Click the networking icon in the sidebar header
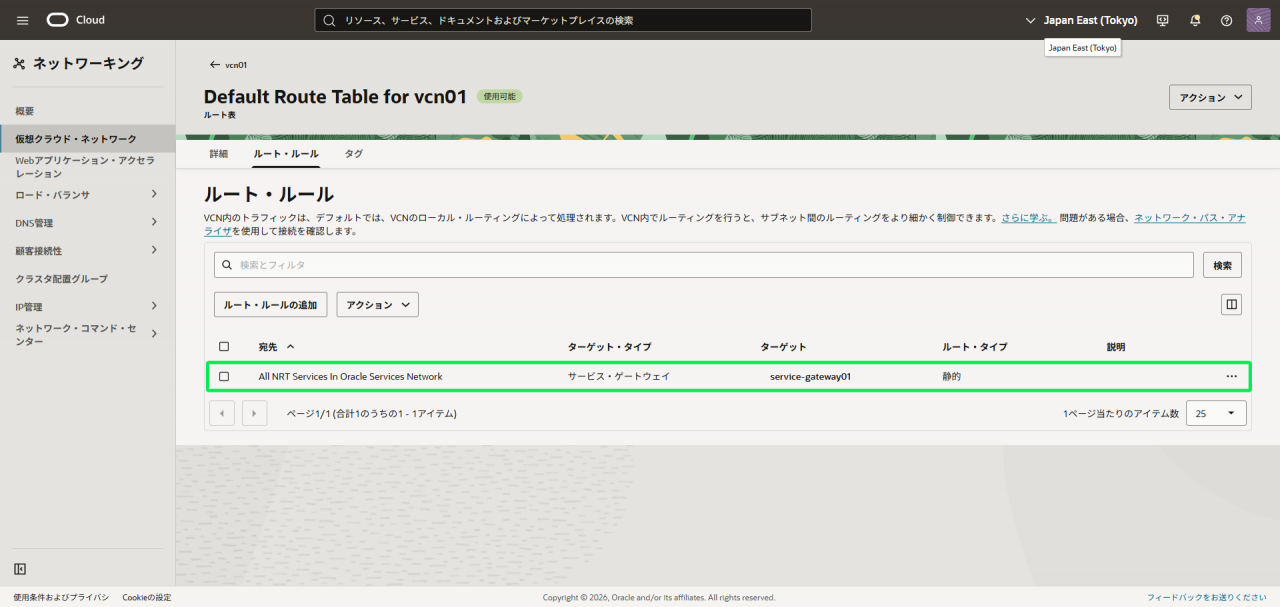The width and height of the screenshot is (1280, 607). [x=19, y=64]
